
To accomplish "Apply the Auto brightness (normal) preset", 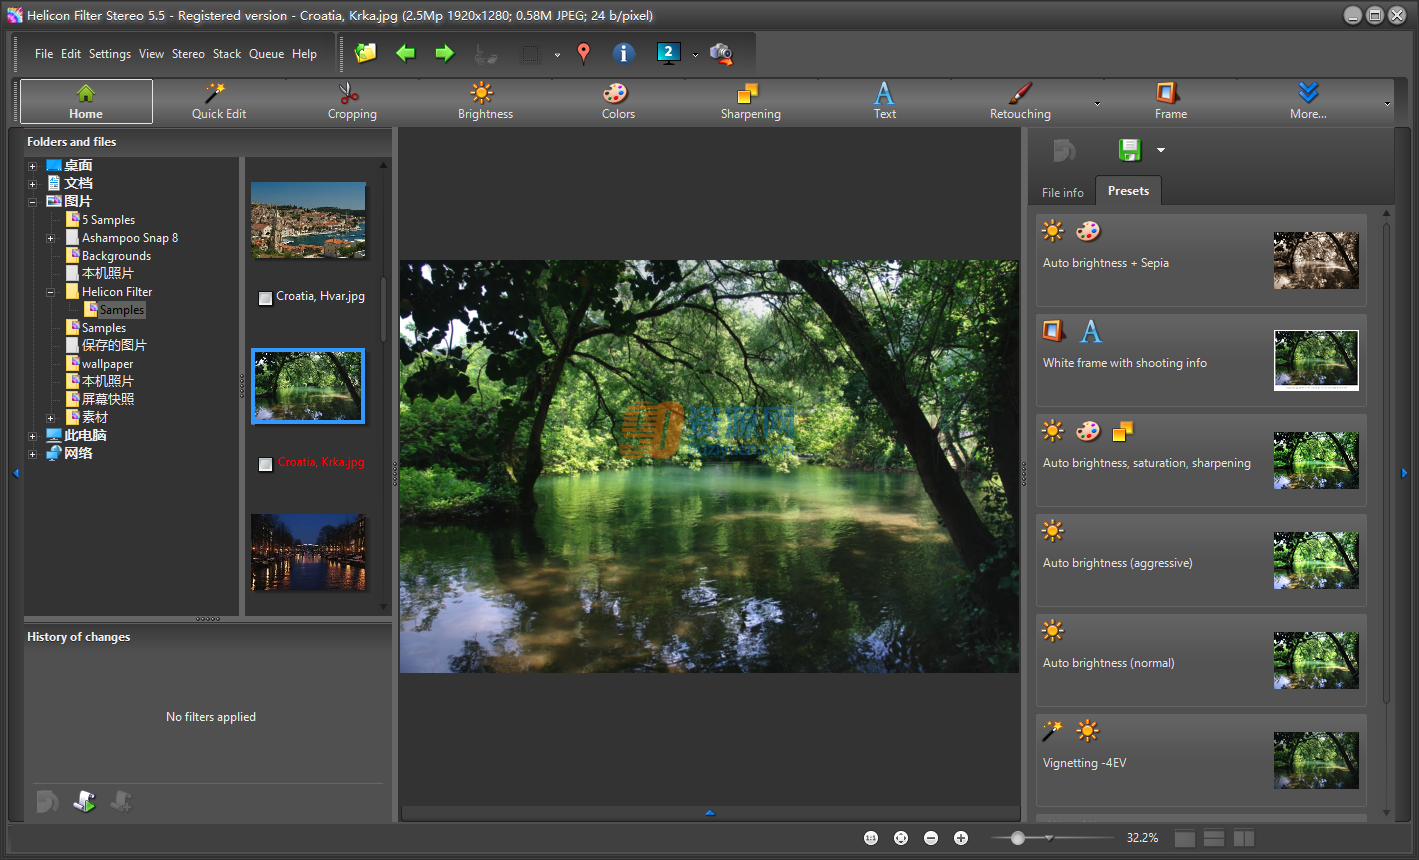I will 1201,660.
